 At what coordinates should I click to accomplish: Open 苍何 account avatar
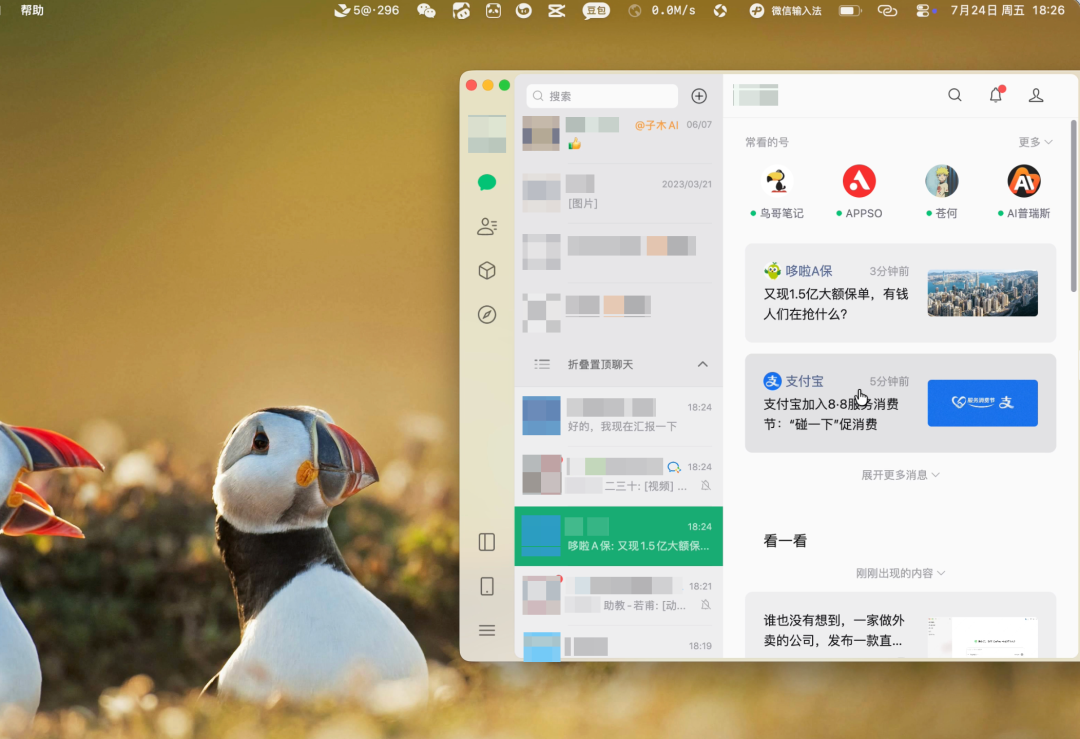(x=942, y=182)
